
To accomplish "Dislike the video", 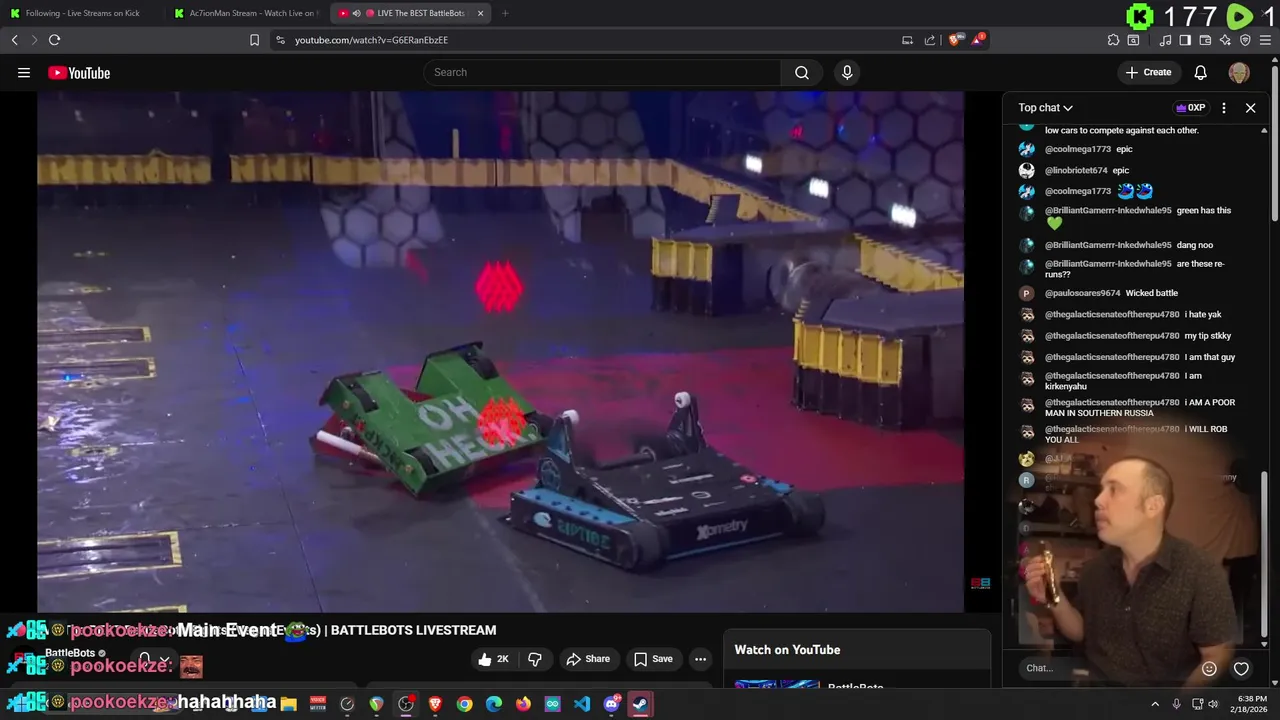I will (x=535, y=659).
